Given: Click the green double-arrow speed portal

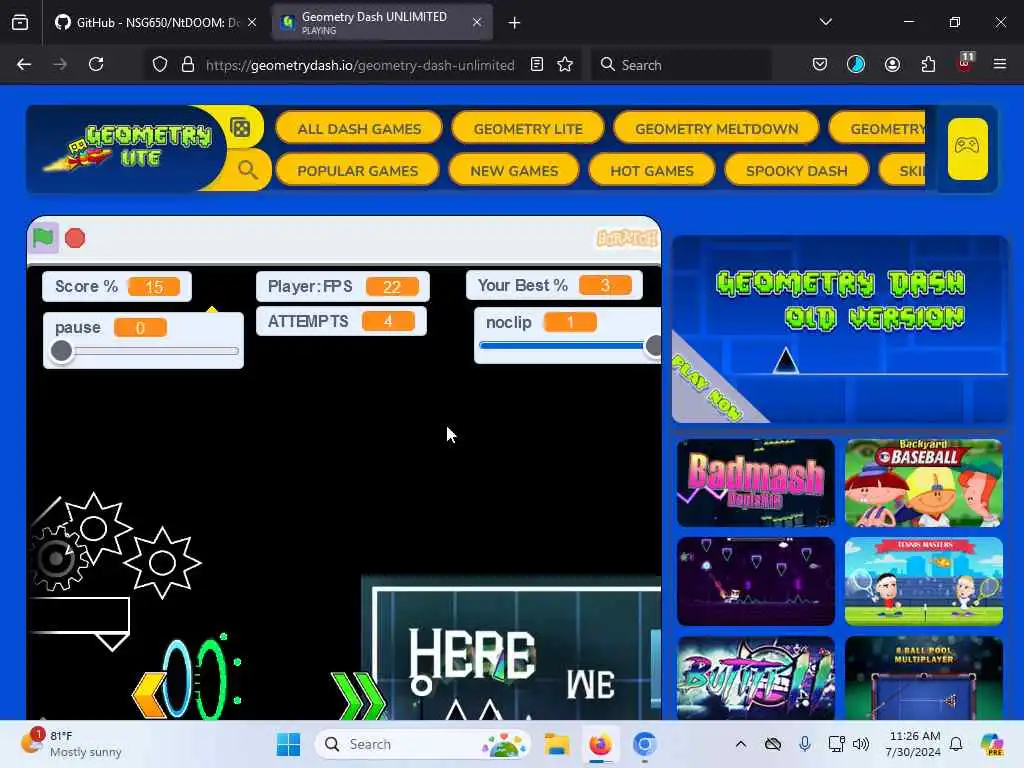Looking at the screenshot, I should pos(358,696).
